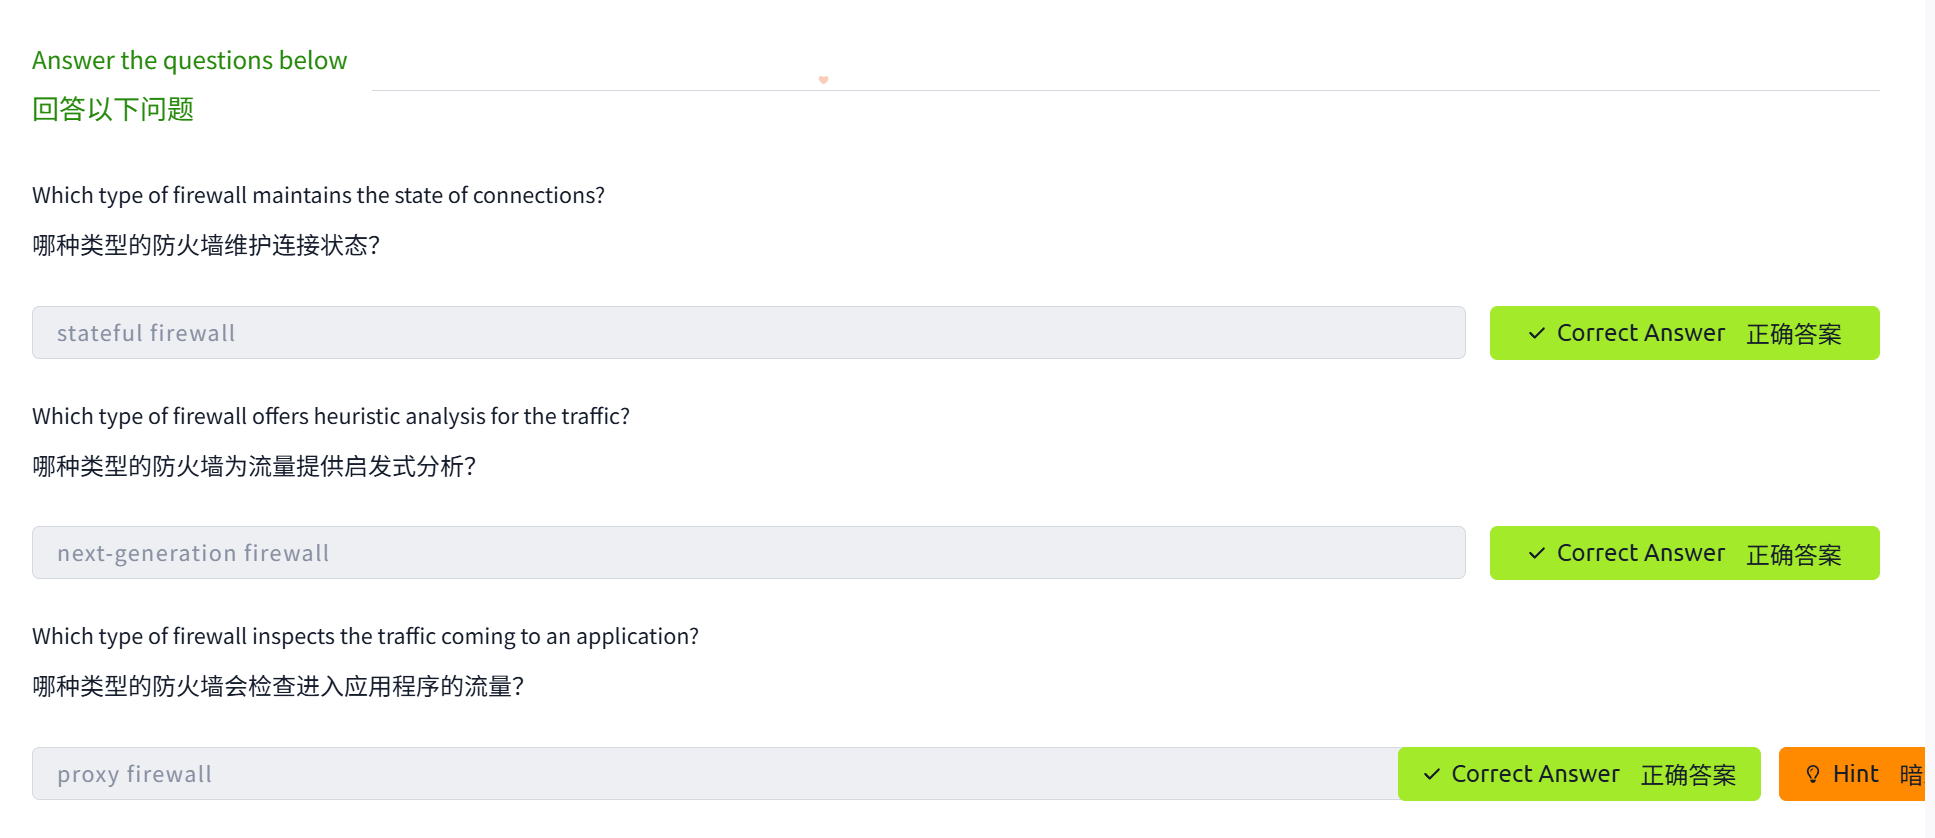
Task: Click the 'Answer the questions below' heading
Action: [189, 61]
